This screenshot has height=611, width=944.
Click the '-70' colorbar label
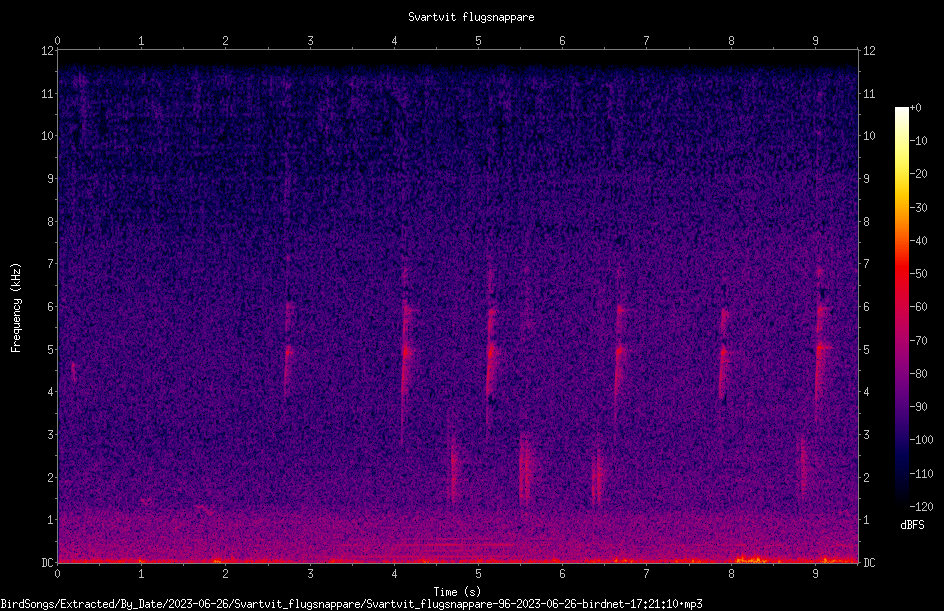[x=918, y=341]
